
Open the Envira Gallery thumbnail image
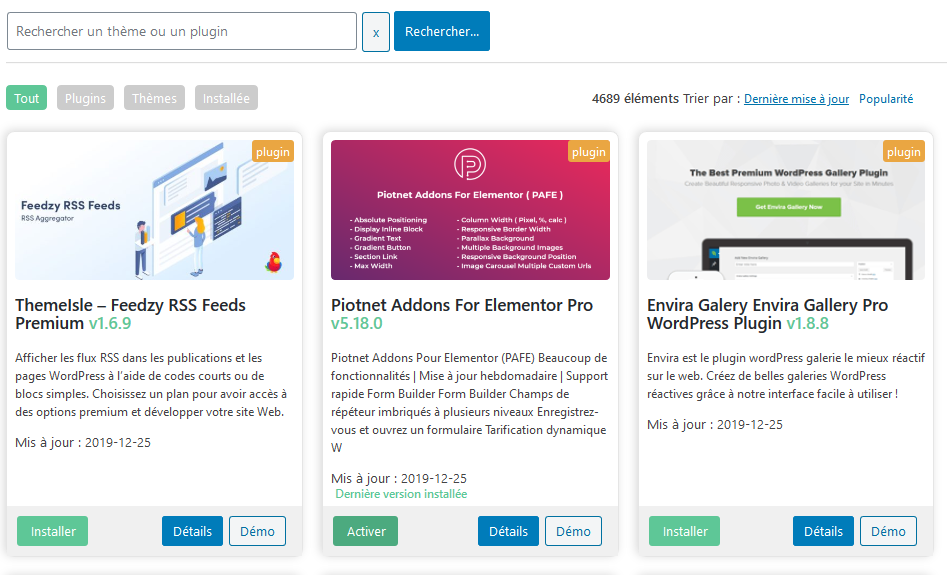[786, 210]
